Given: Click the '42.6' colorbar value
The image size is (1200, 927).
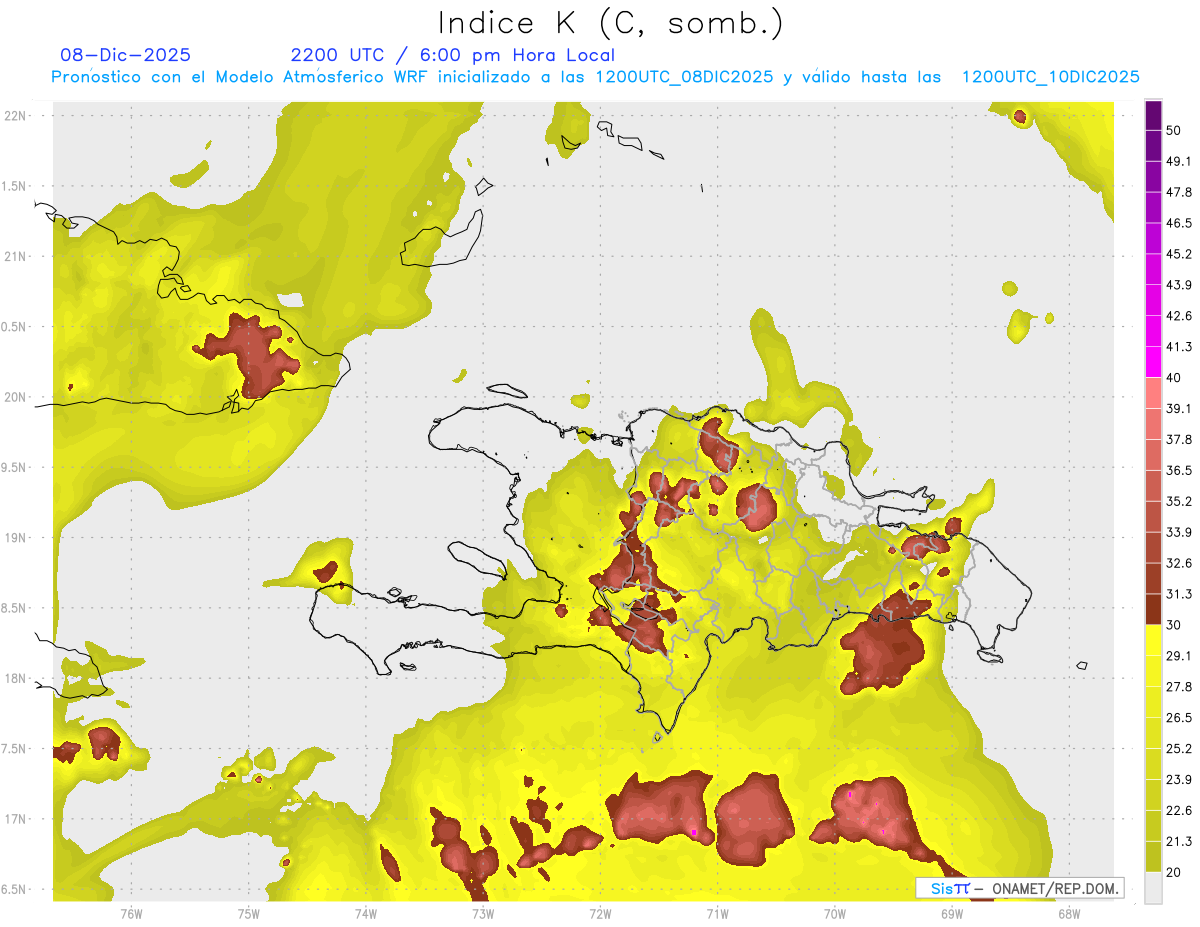Looking at the screenshot, I should coord(1178,316).
